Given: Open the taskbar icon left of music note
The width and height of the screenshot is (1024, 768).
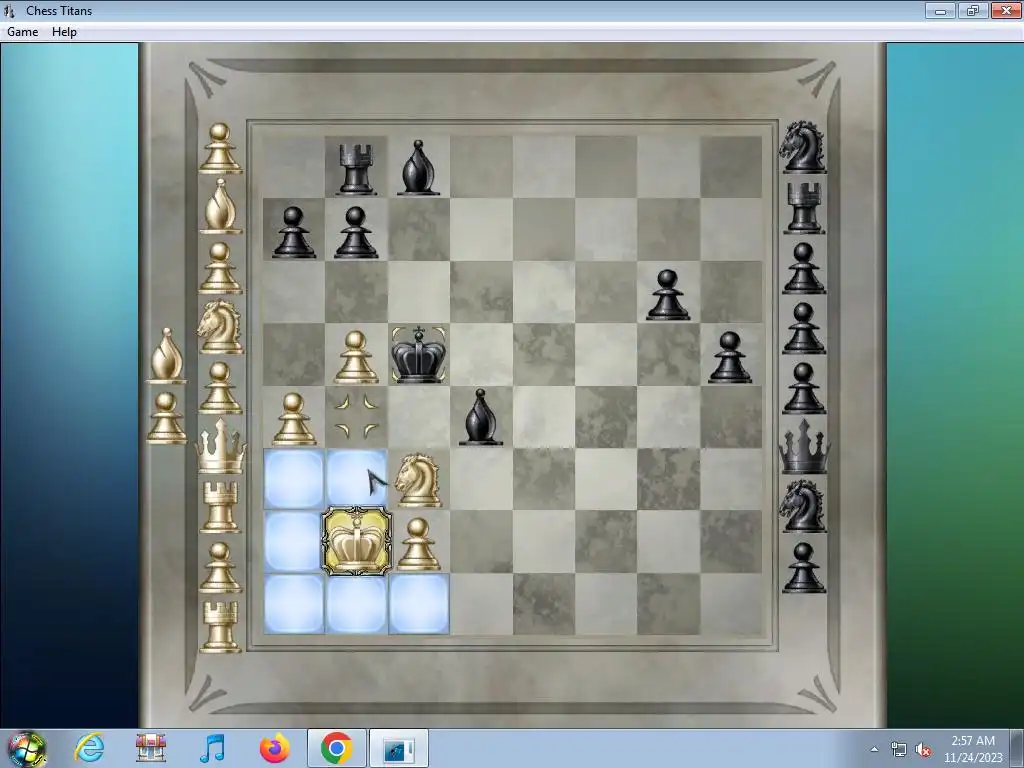Looking at the screenshot, I should point(151,748).
